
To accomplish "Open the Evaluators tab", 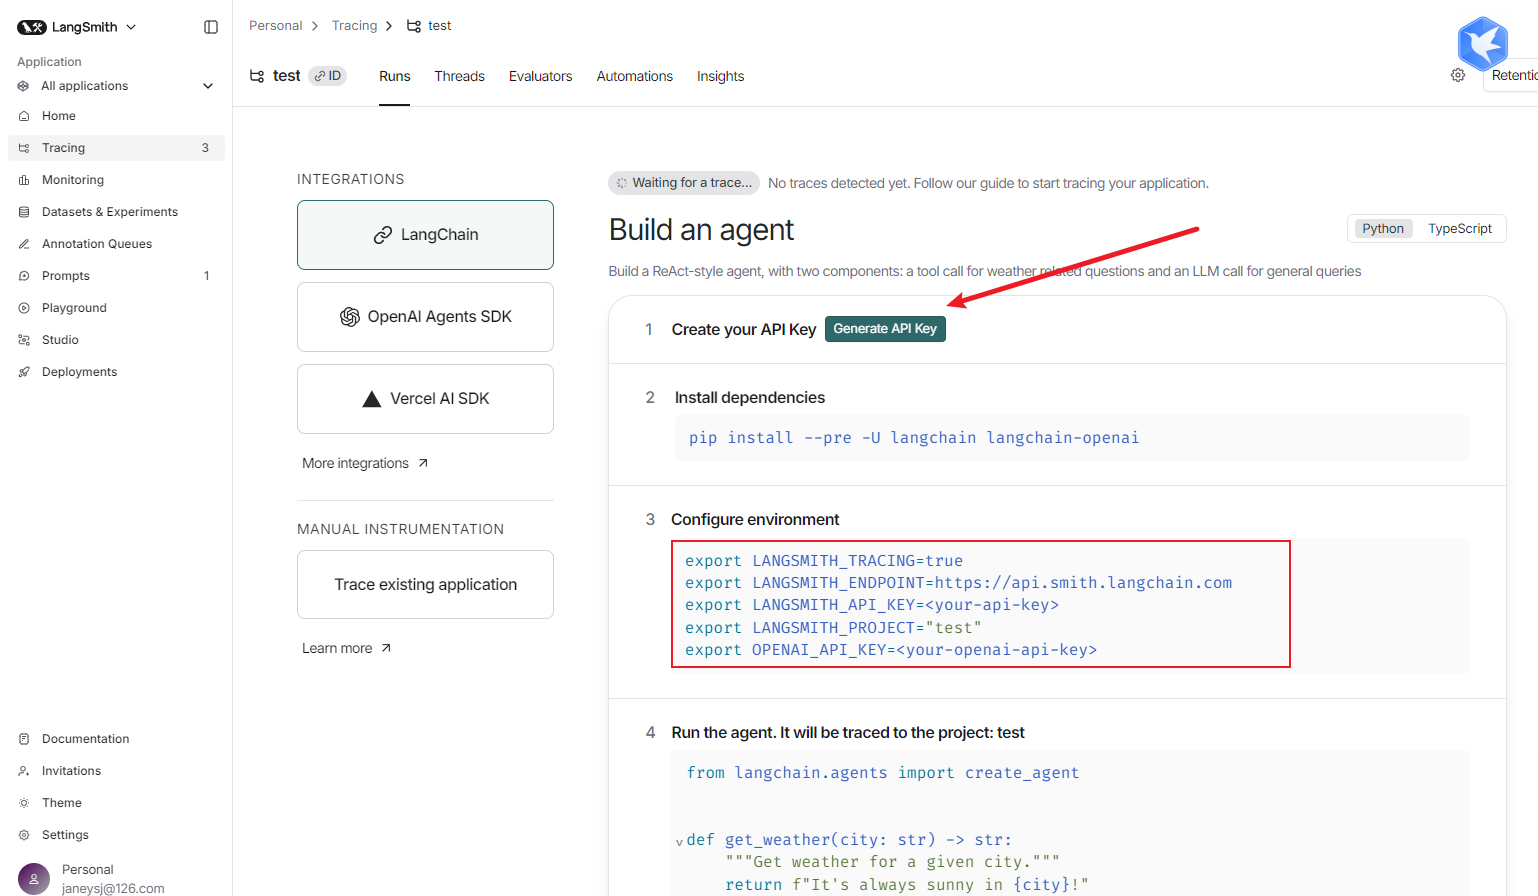I will coord(541,76).
